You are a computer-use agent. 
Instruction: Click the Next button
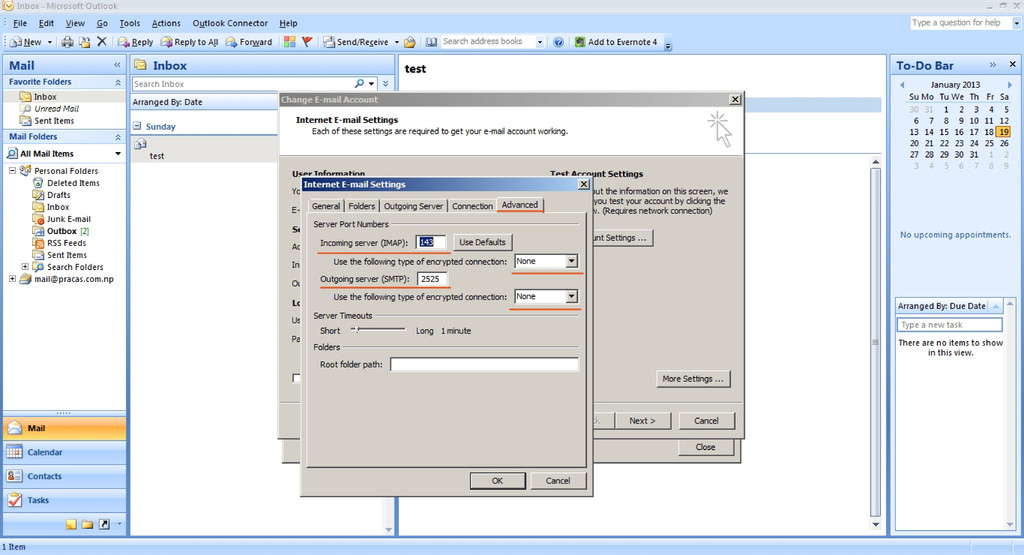pyautogui.click(x=642, y=421)
